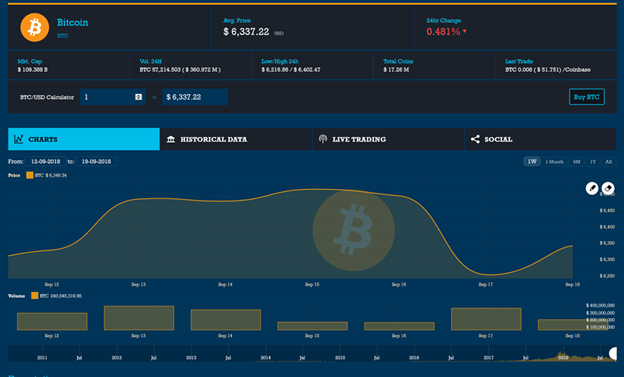The image size is (624, 377).
Task: Select the pencil draw tool on chart
Action: (592, 188)
